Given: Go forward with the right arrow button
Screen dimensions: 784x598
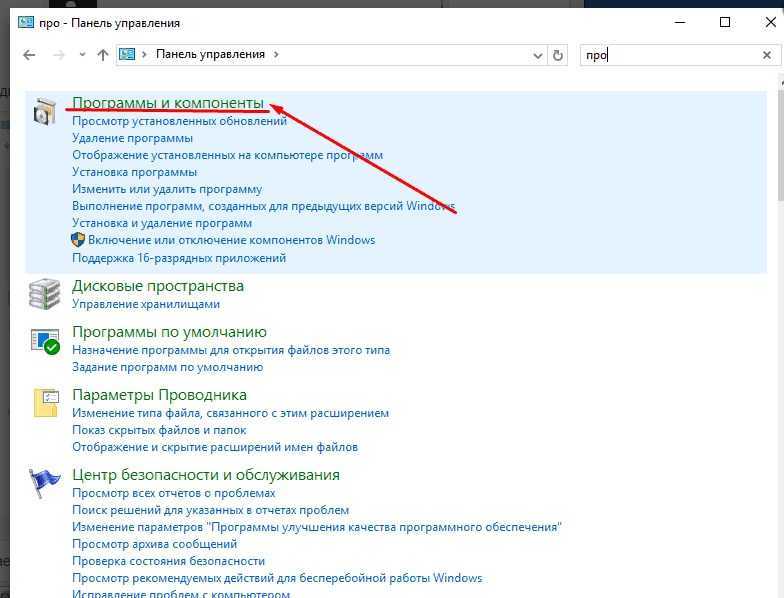Looking at the screenshot, I should click(59, 54).
